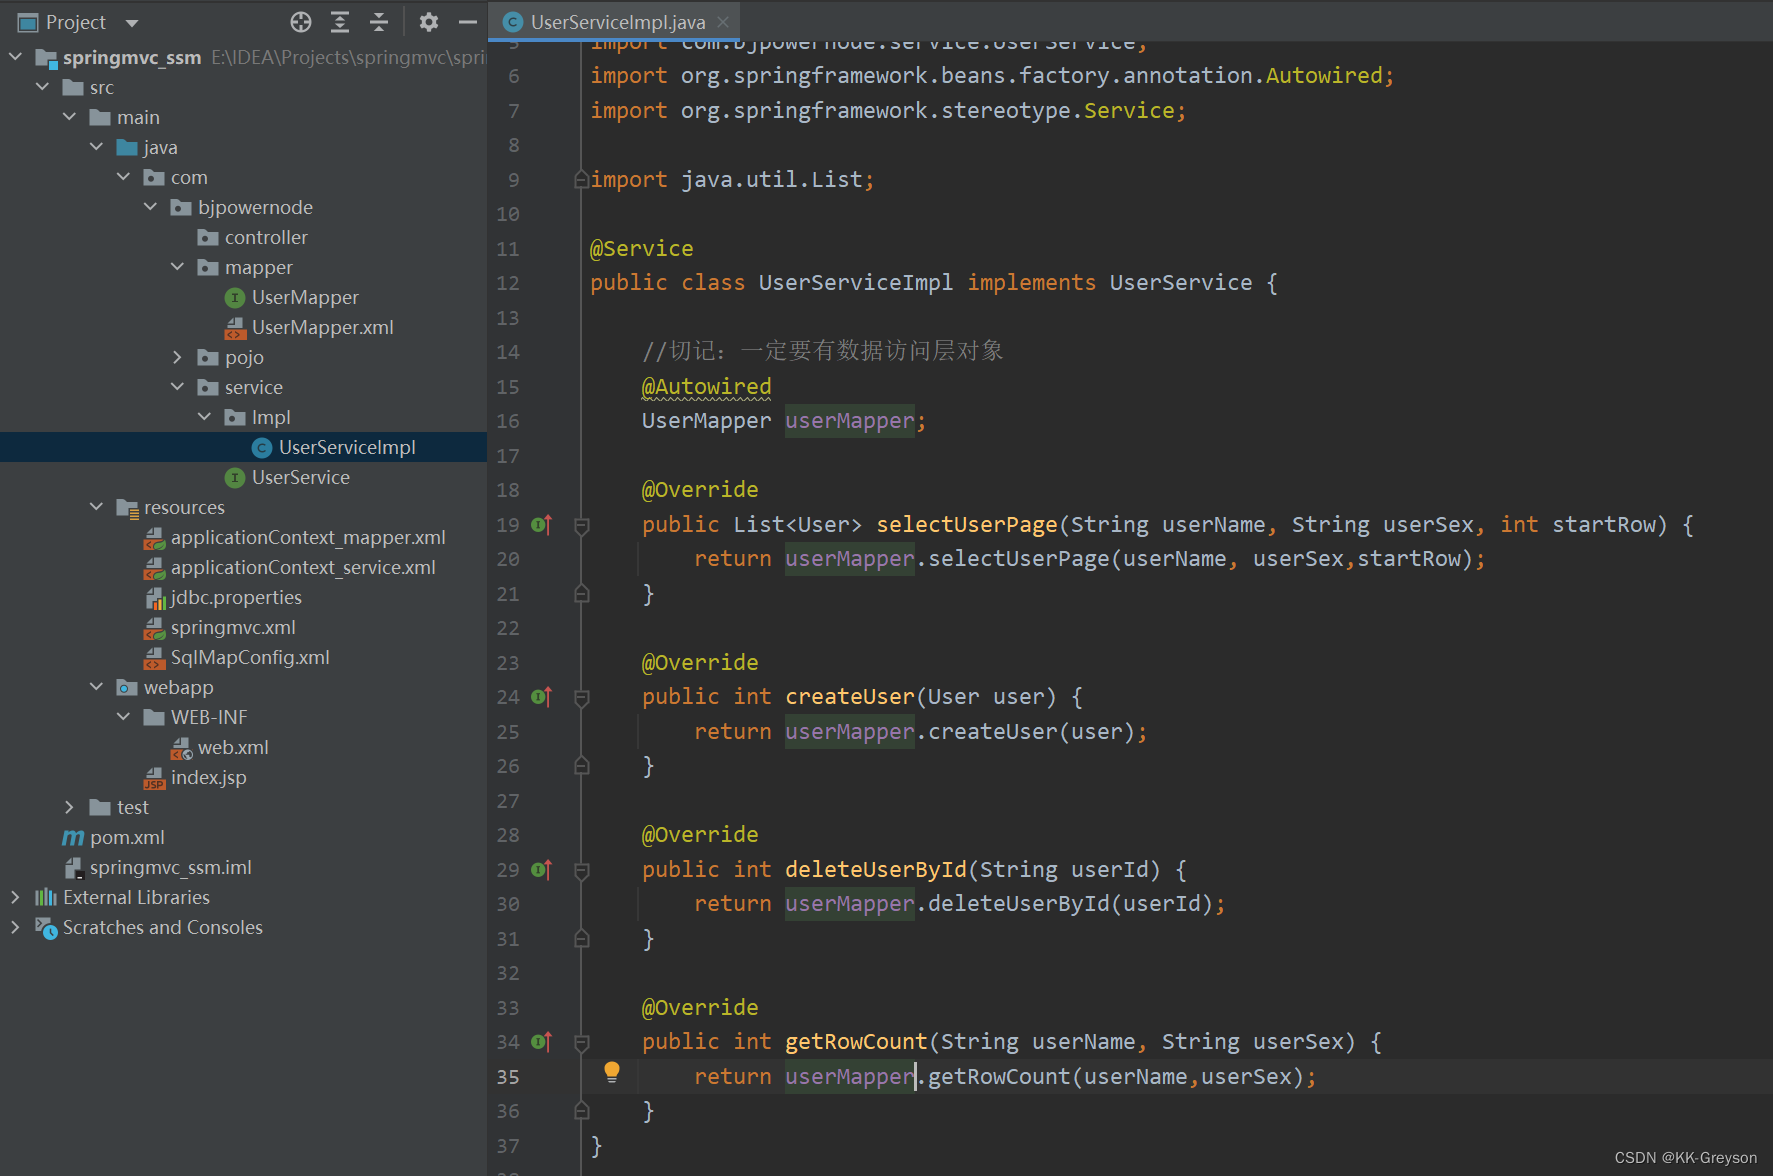Open UserMapper.xml file
This screenshot has width=1773, height=1176.
322,327
